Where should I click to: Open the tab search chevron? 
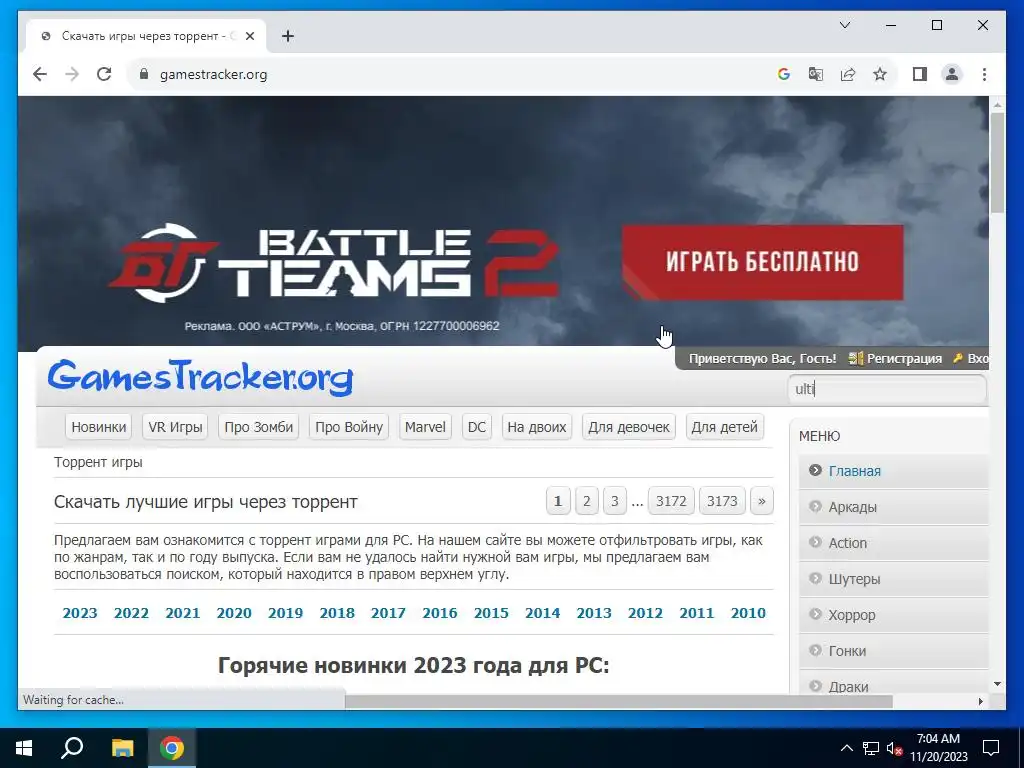point(844,25)
